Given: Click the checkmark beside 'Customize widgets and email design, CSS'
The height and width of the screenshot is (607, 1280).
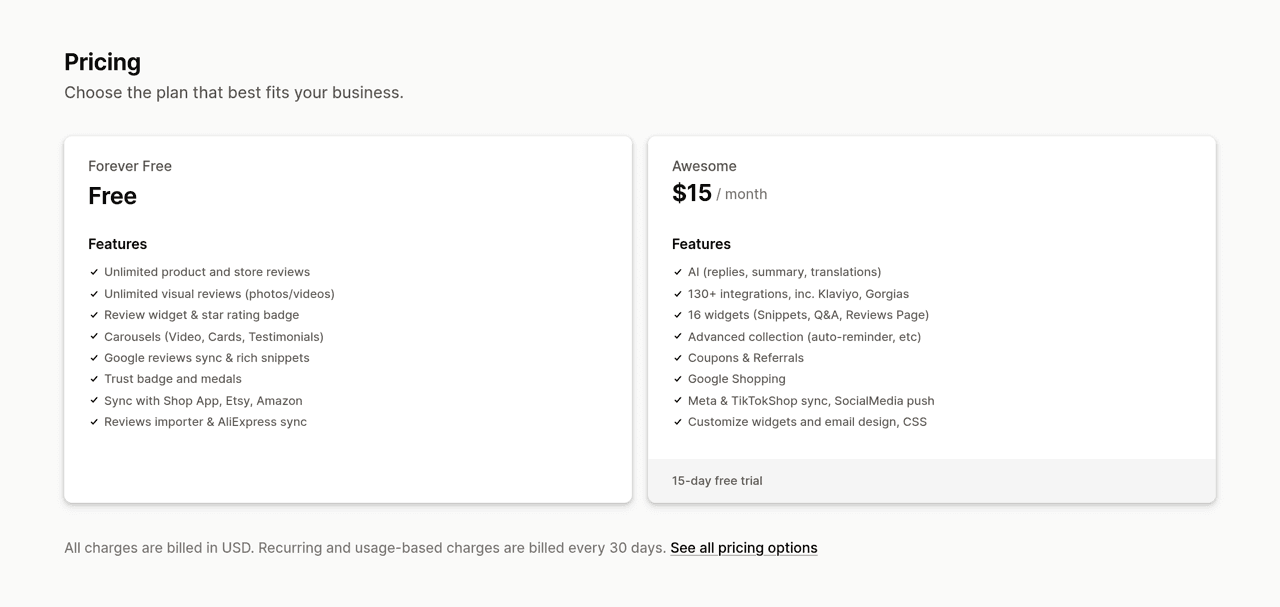Looking at the screenshot, I should click(x=678, y=422).
